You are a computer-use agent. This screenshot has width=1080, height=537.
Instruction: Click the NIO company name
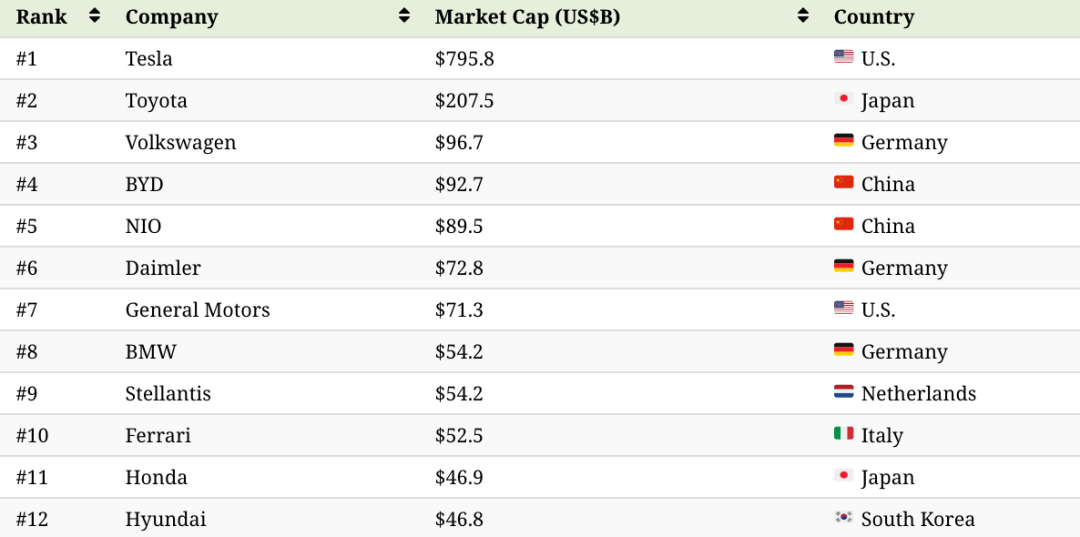click(143, 226)
